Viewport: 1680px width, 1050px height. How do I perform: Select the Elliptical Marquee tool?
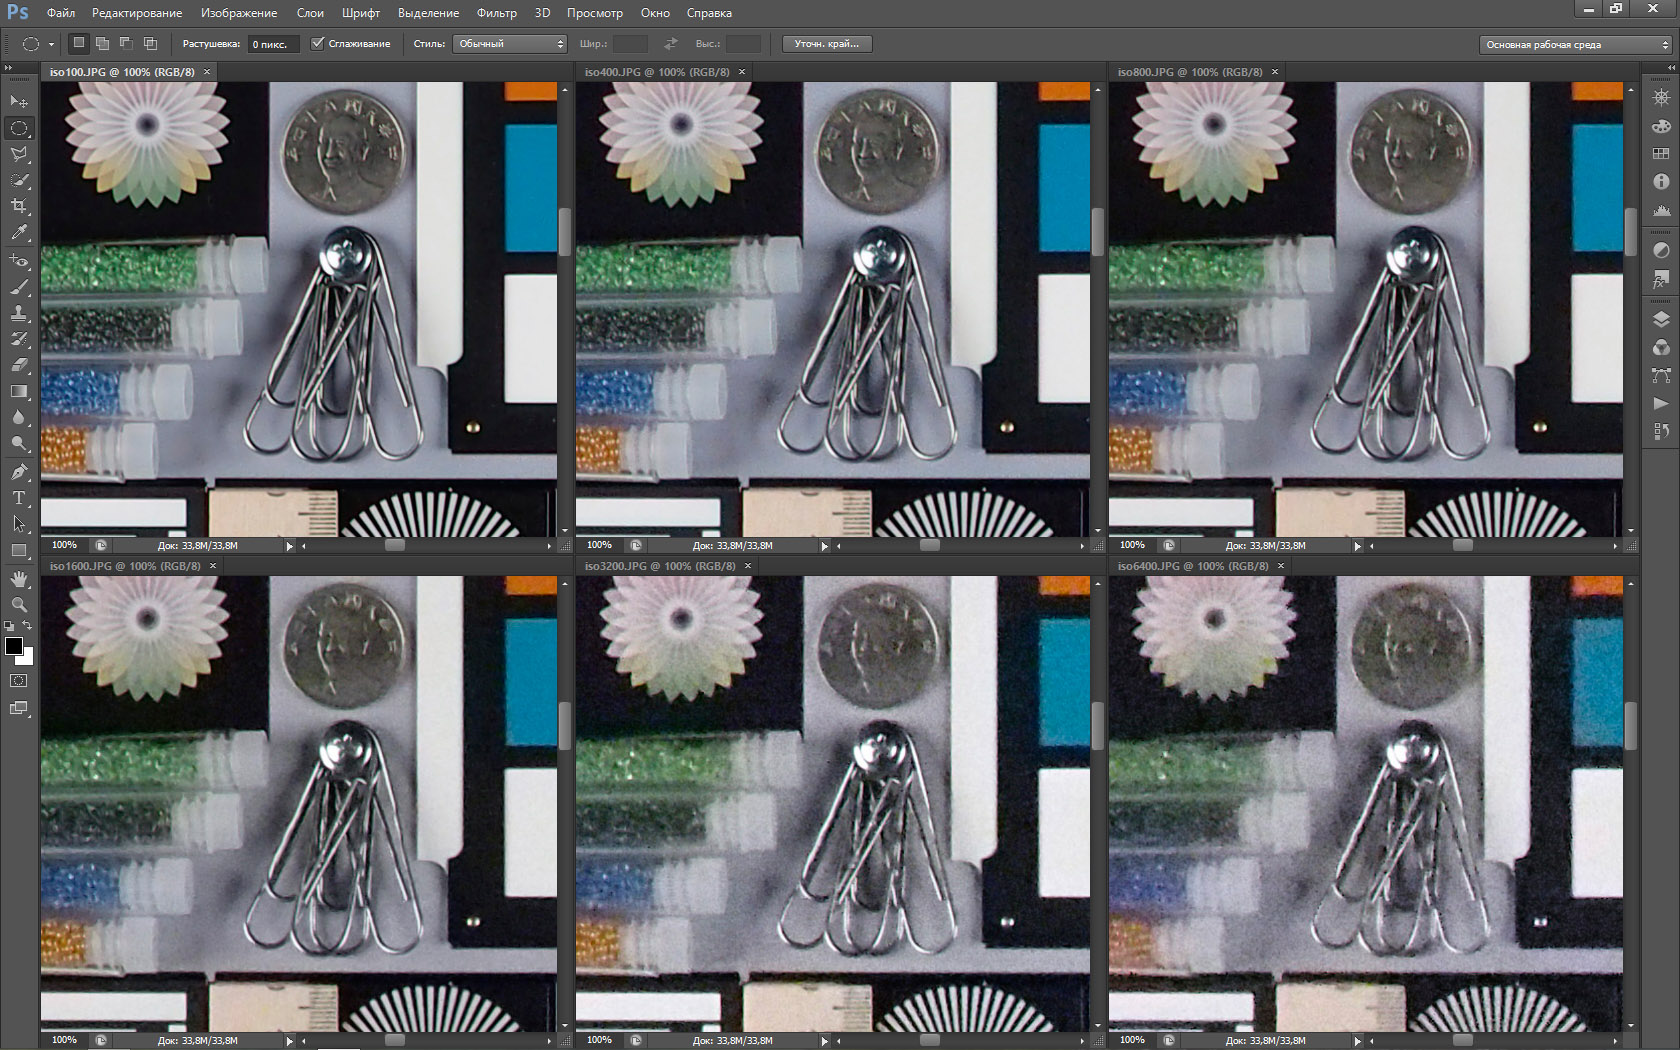pos(19,128)
